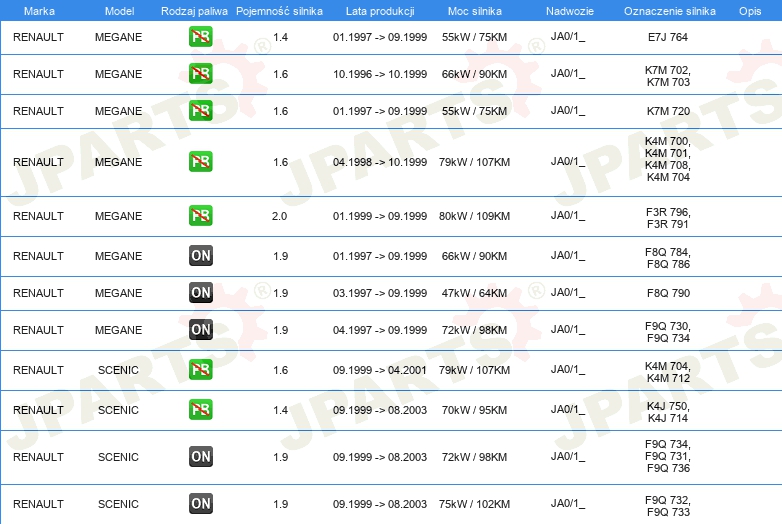Click the 47kW / 64KM power cell
782x524 pixels.
pos(474,293)
